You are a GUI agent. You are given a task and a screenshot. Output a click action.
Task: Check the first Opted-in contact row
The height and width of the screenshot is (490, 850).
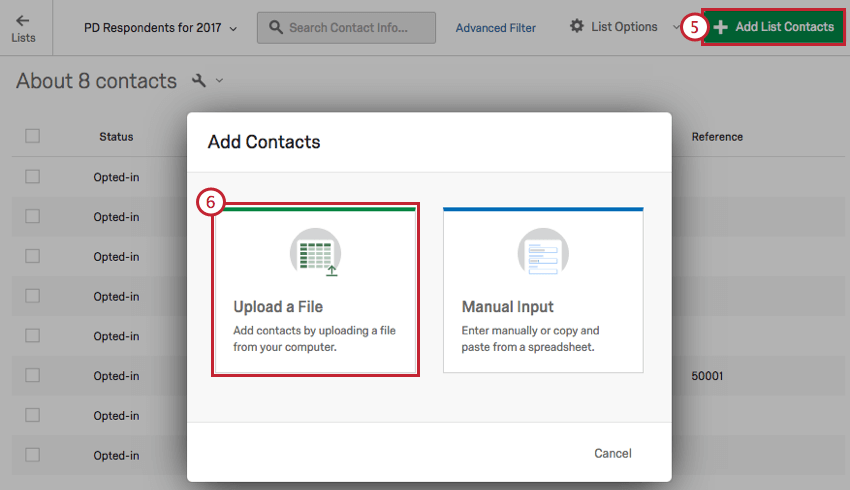[x=33, y=177]
